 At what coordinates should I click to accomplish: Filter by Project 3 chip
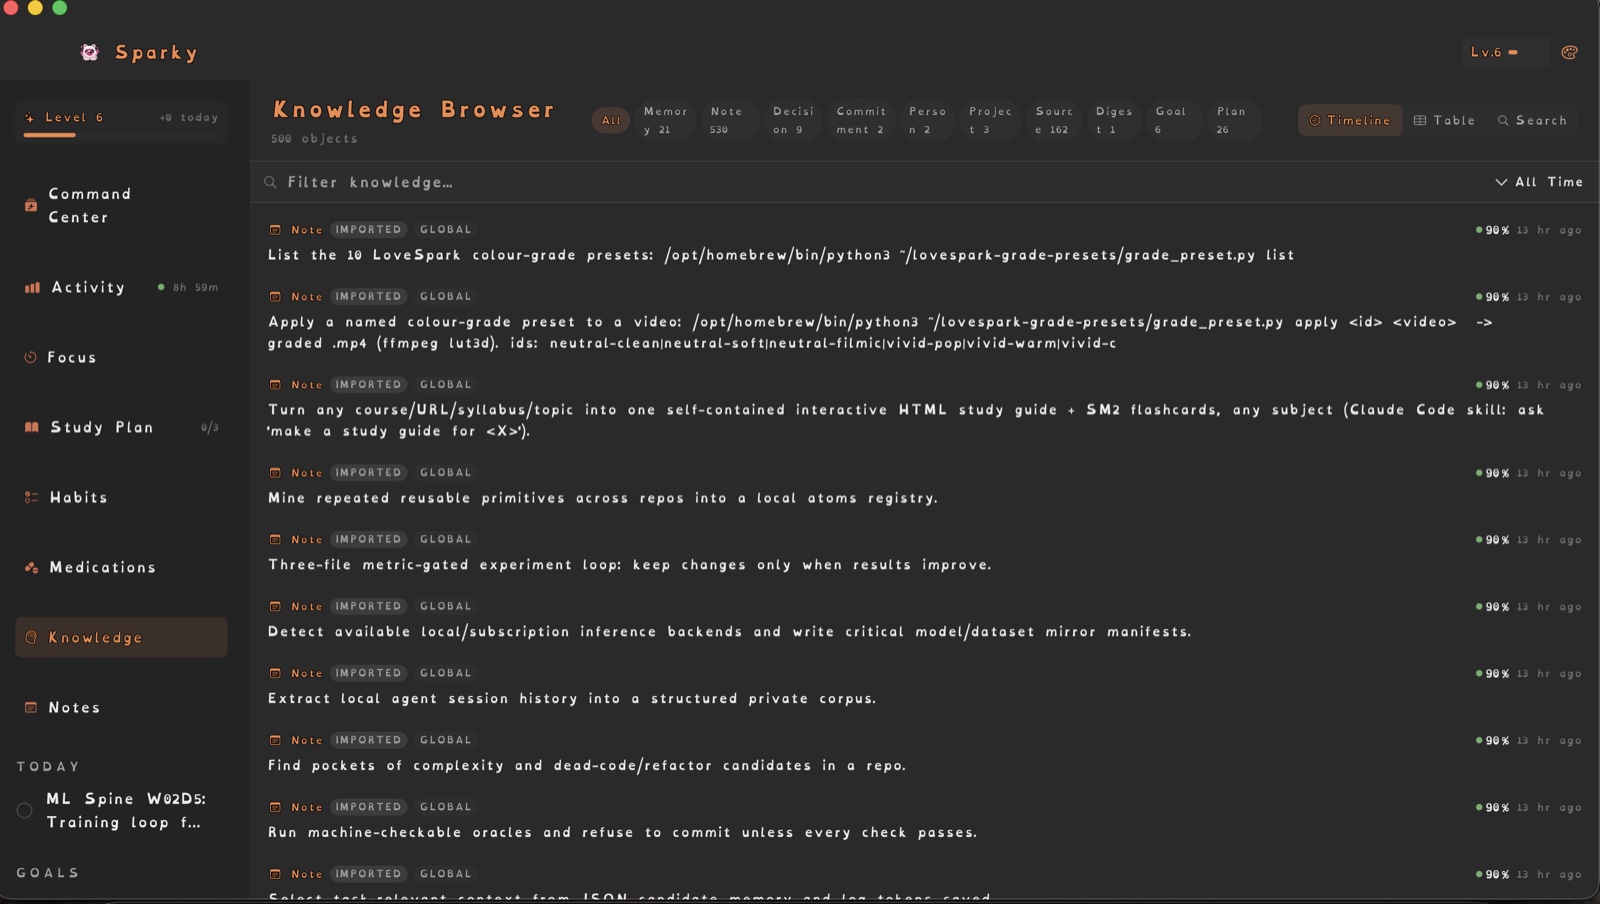point(990,120)
